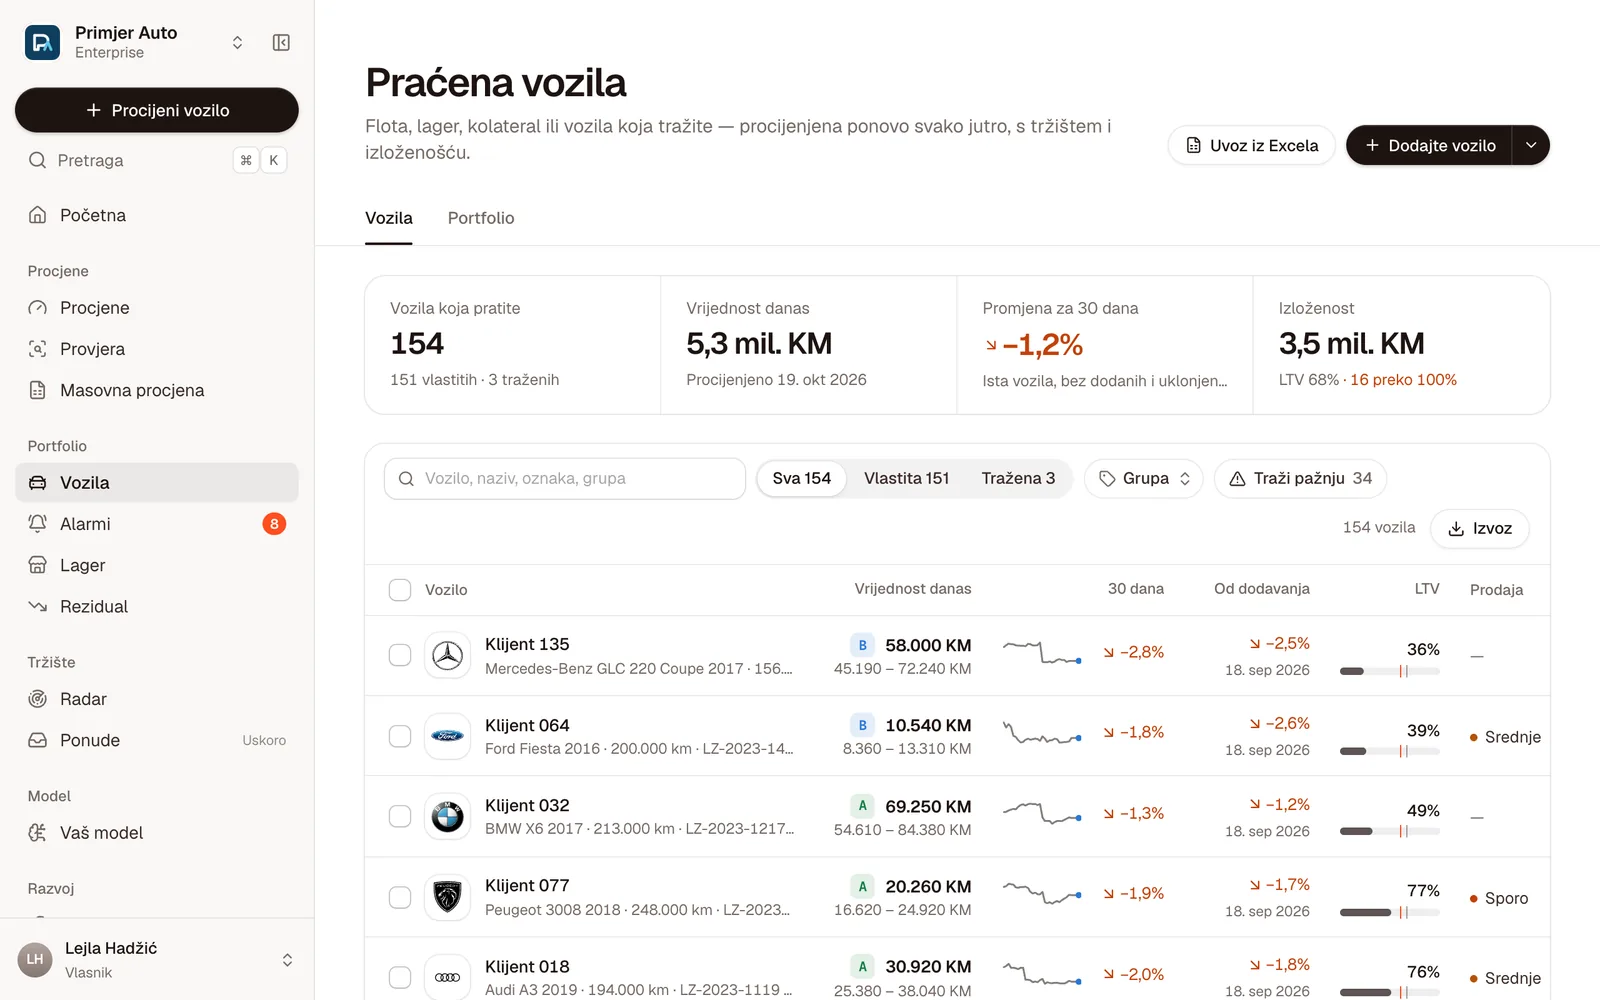Click Uvoz iz Excela button
Image resolution: width=1600 pixels, height=1000 pixels.
(1251, 145)
